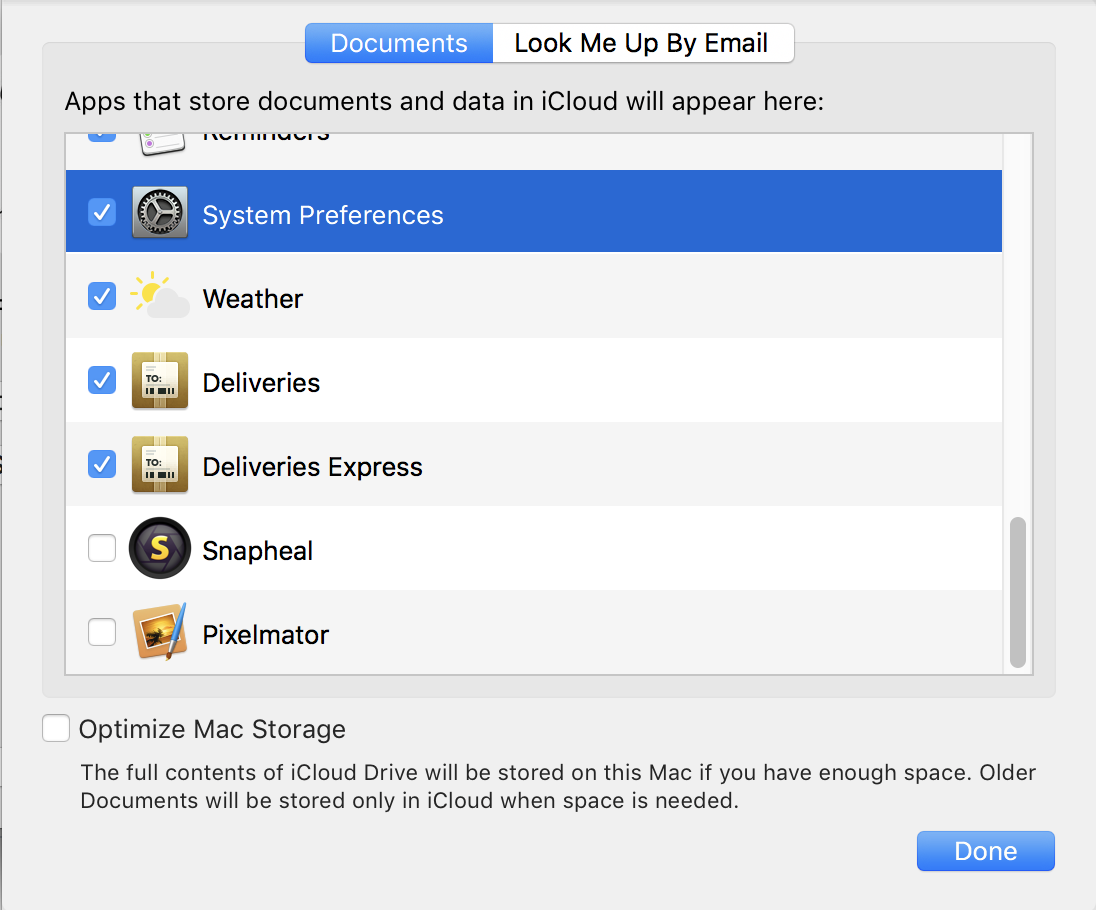
Task: Click the Done button
Action: click(x=986, y=851)
